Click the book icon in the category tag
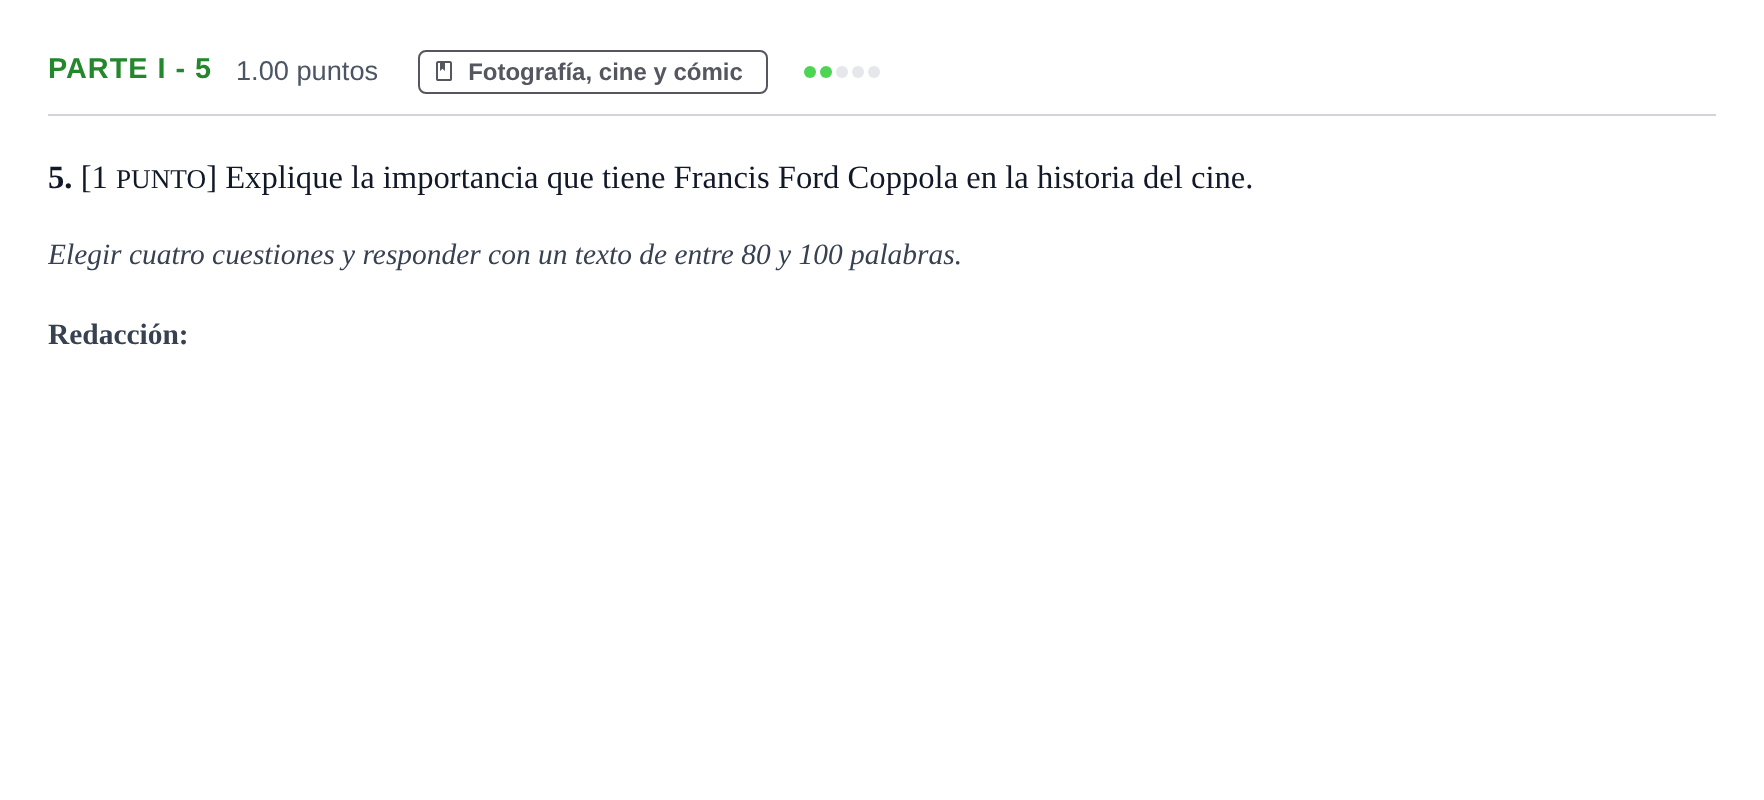 click(444, 72)
